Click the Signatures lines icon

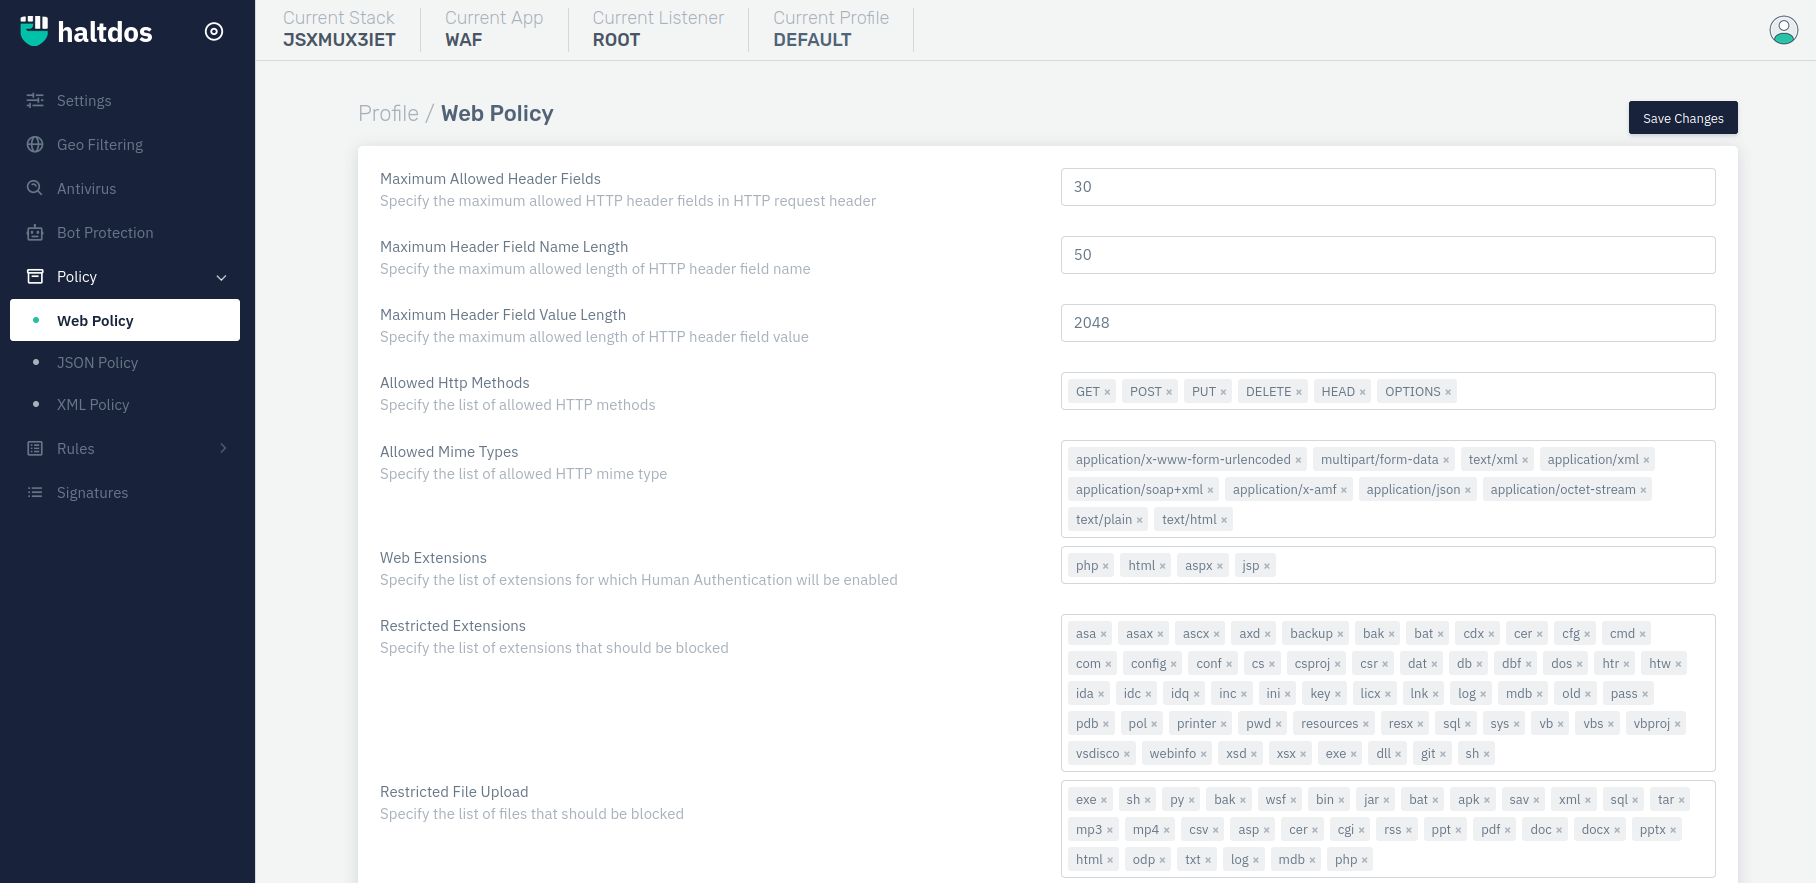tap(35, 492)
